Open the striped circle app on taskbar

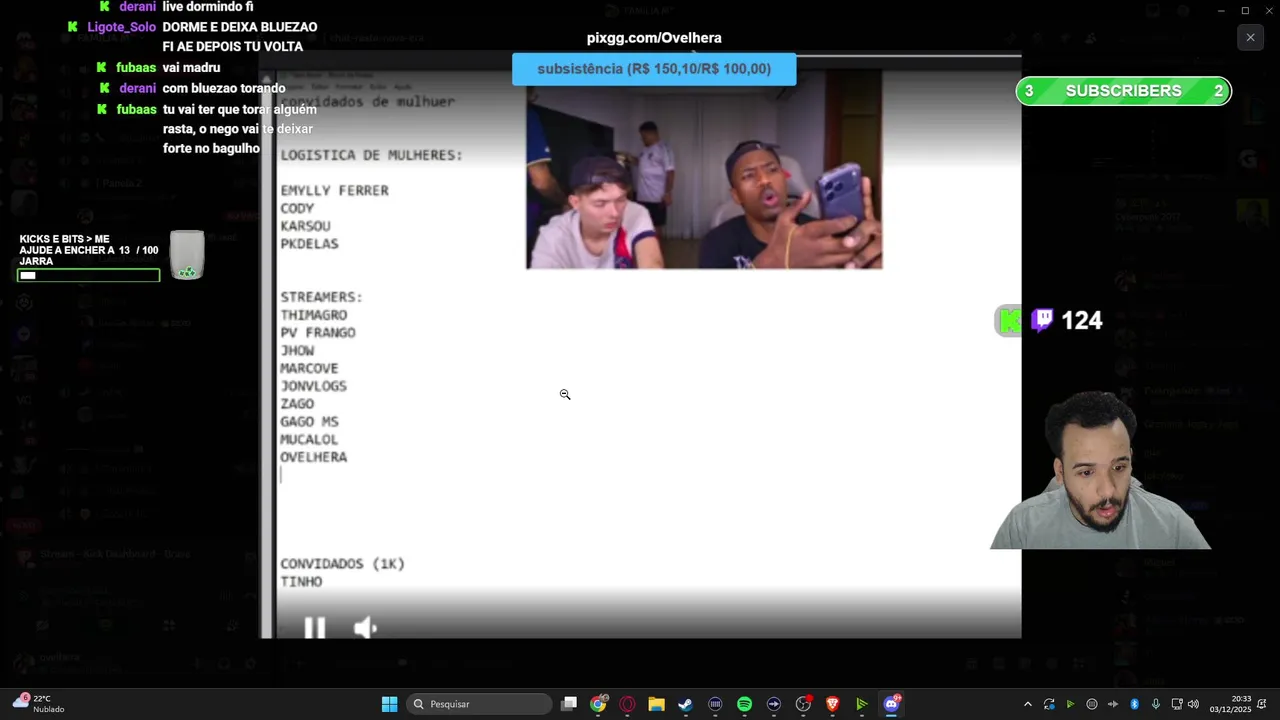click(x=715, y=704)
